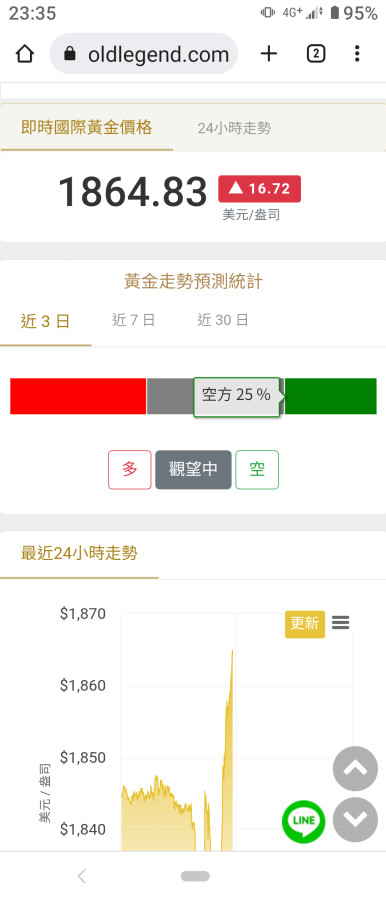This screenshot has height=900, width=386.
Task: Open a new tab with plus icon
Action: click(269, 54)
